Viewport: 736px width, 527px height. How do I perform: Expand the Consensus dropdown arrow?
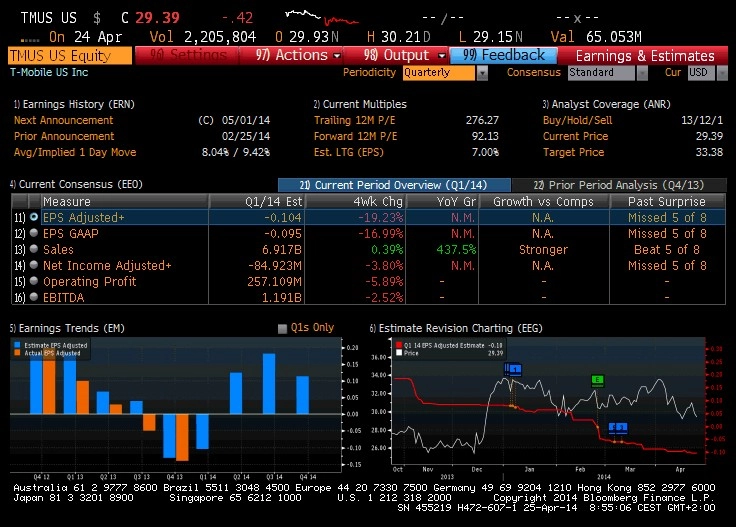(642, 73)
